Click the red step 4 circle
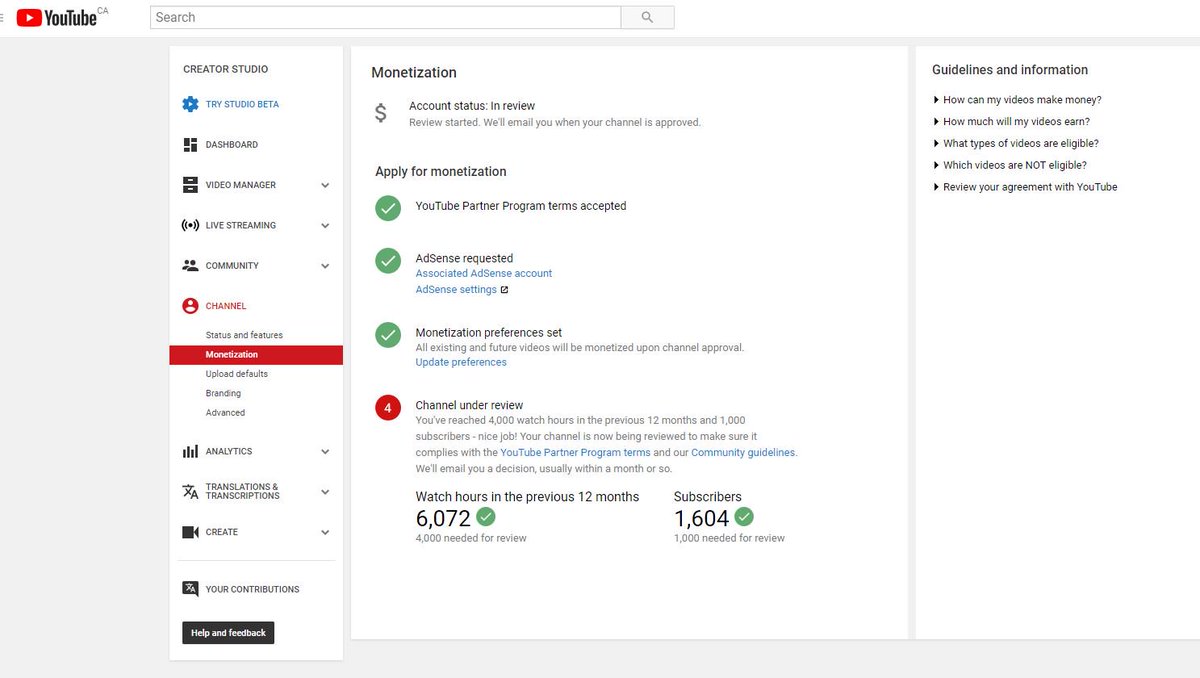 pyautogui.click(x=388, y=408)
